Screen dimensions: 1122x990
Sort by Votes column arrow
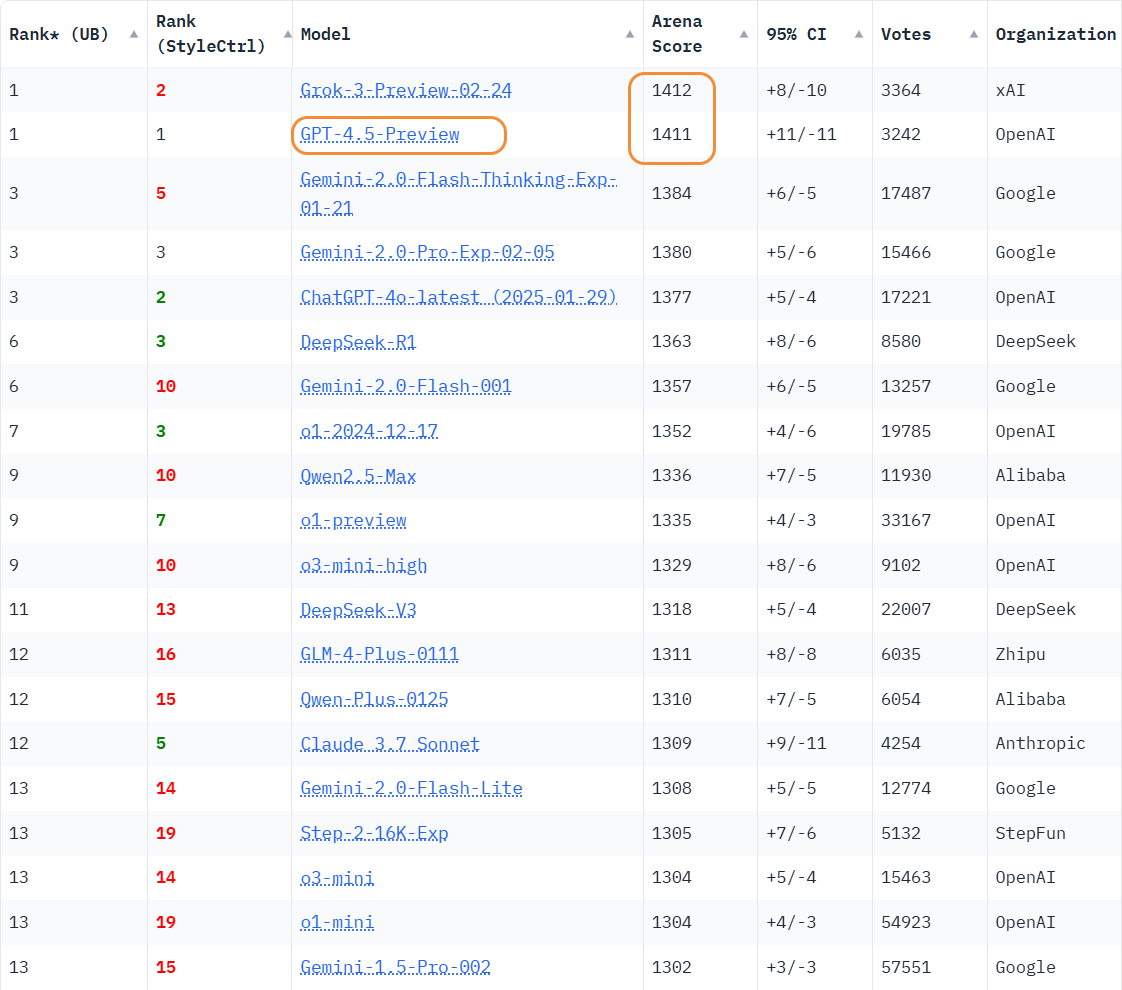(x=974, y=34)
